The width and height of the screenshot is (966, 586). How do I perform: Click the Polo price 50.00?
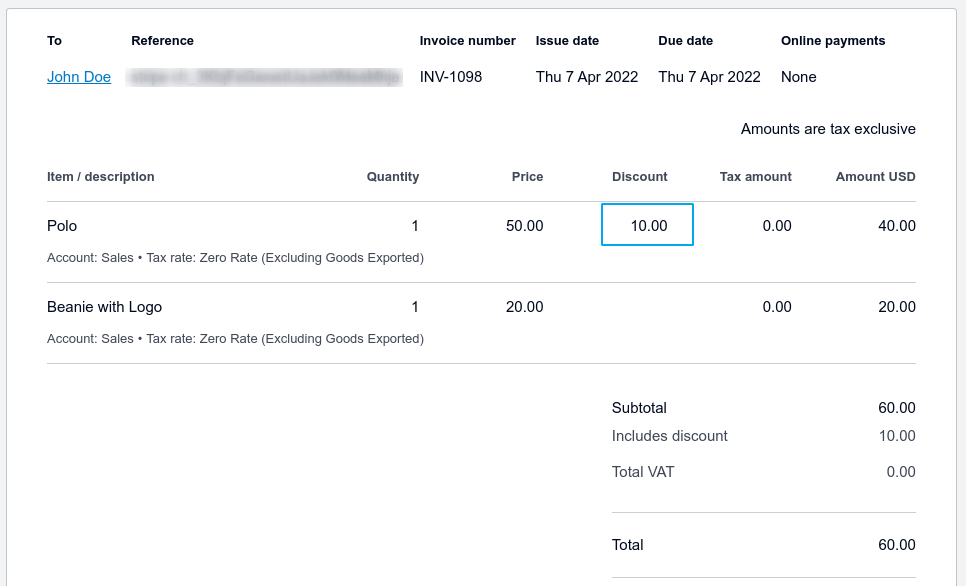click(x=524, y=226)
